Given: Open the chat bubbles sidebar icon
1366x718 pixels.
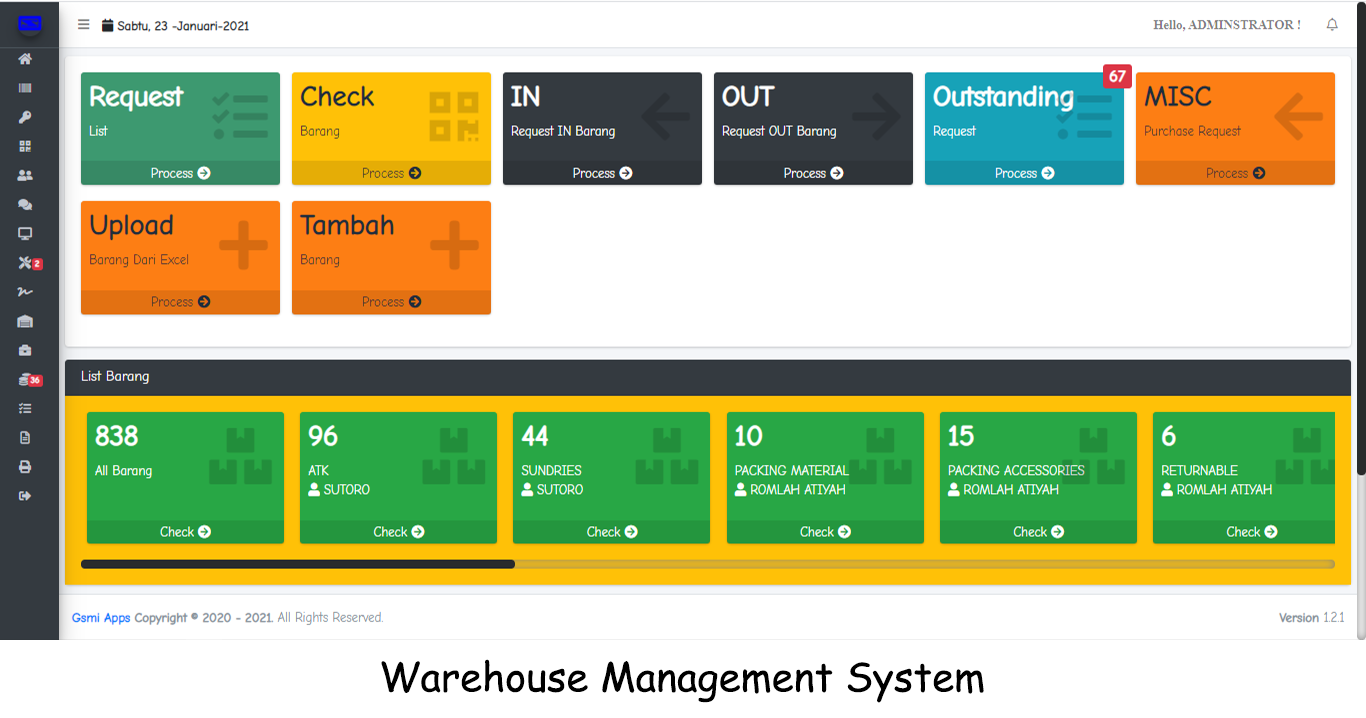Looking at the screenshot, I should tap(25, 204).
